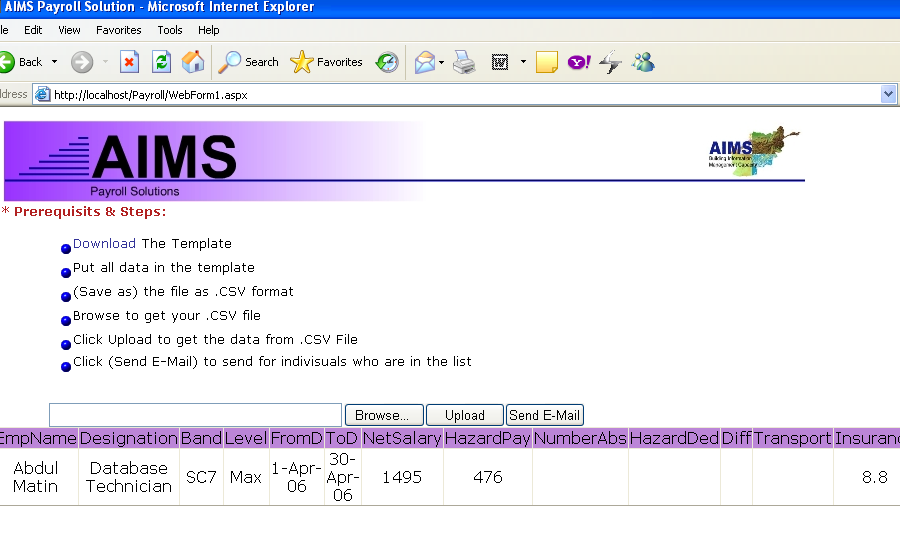Click the 30-Apr-06 date cell
900x555 pixels.
click(342, 477)
